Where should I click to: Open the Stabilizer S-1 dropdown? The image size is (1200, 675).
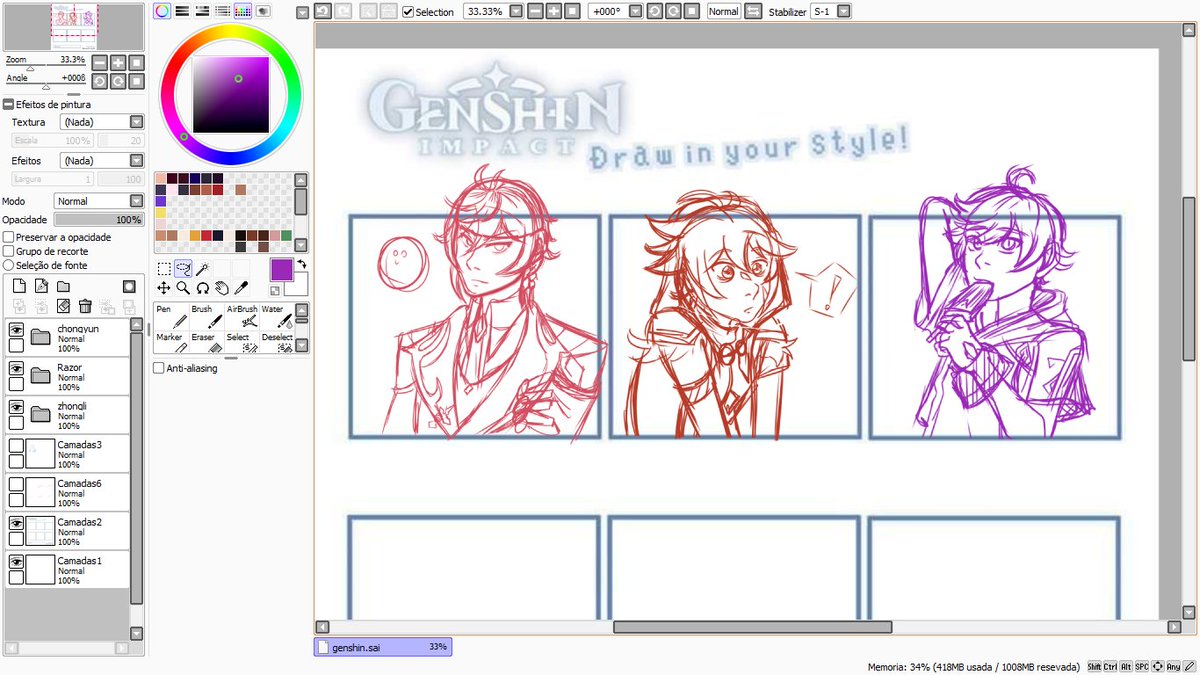[844, 11]
